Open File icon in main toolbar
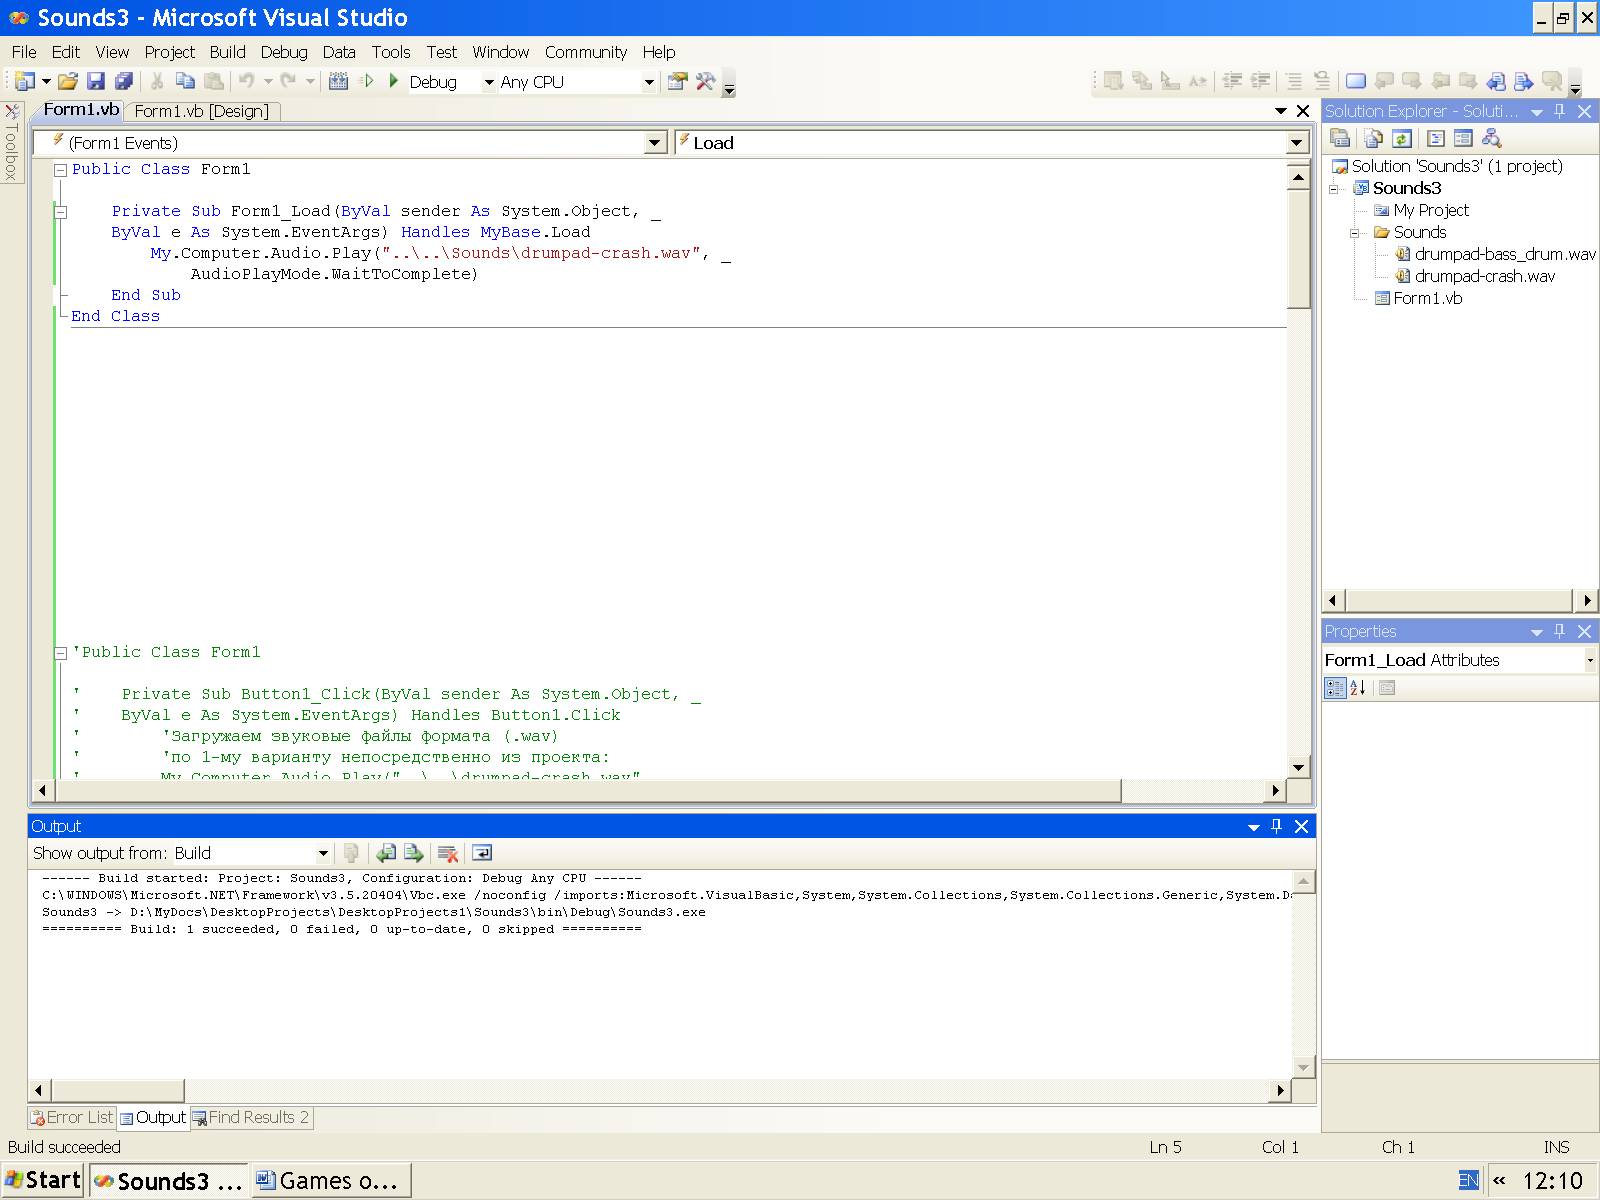 (68, 82)
